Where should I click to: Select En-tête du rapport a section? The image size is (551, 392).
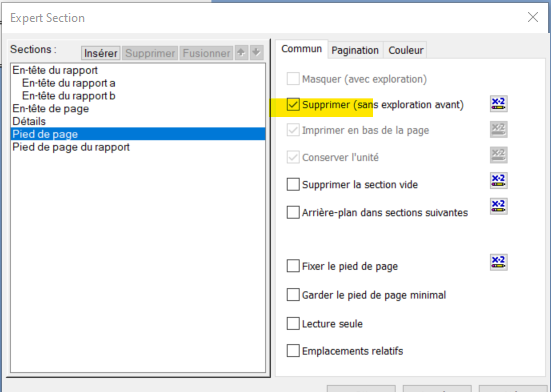69,83
